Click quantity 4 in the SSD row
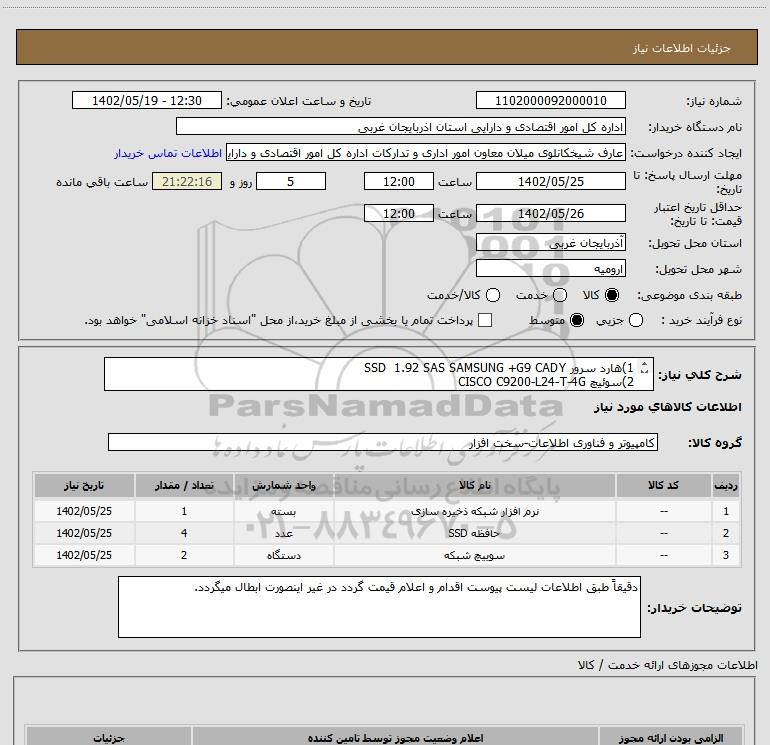This screenshot has width=770, height=745. 184,533
